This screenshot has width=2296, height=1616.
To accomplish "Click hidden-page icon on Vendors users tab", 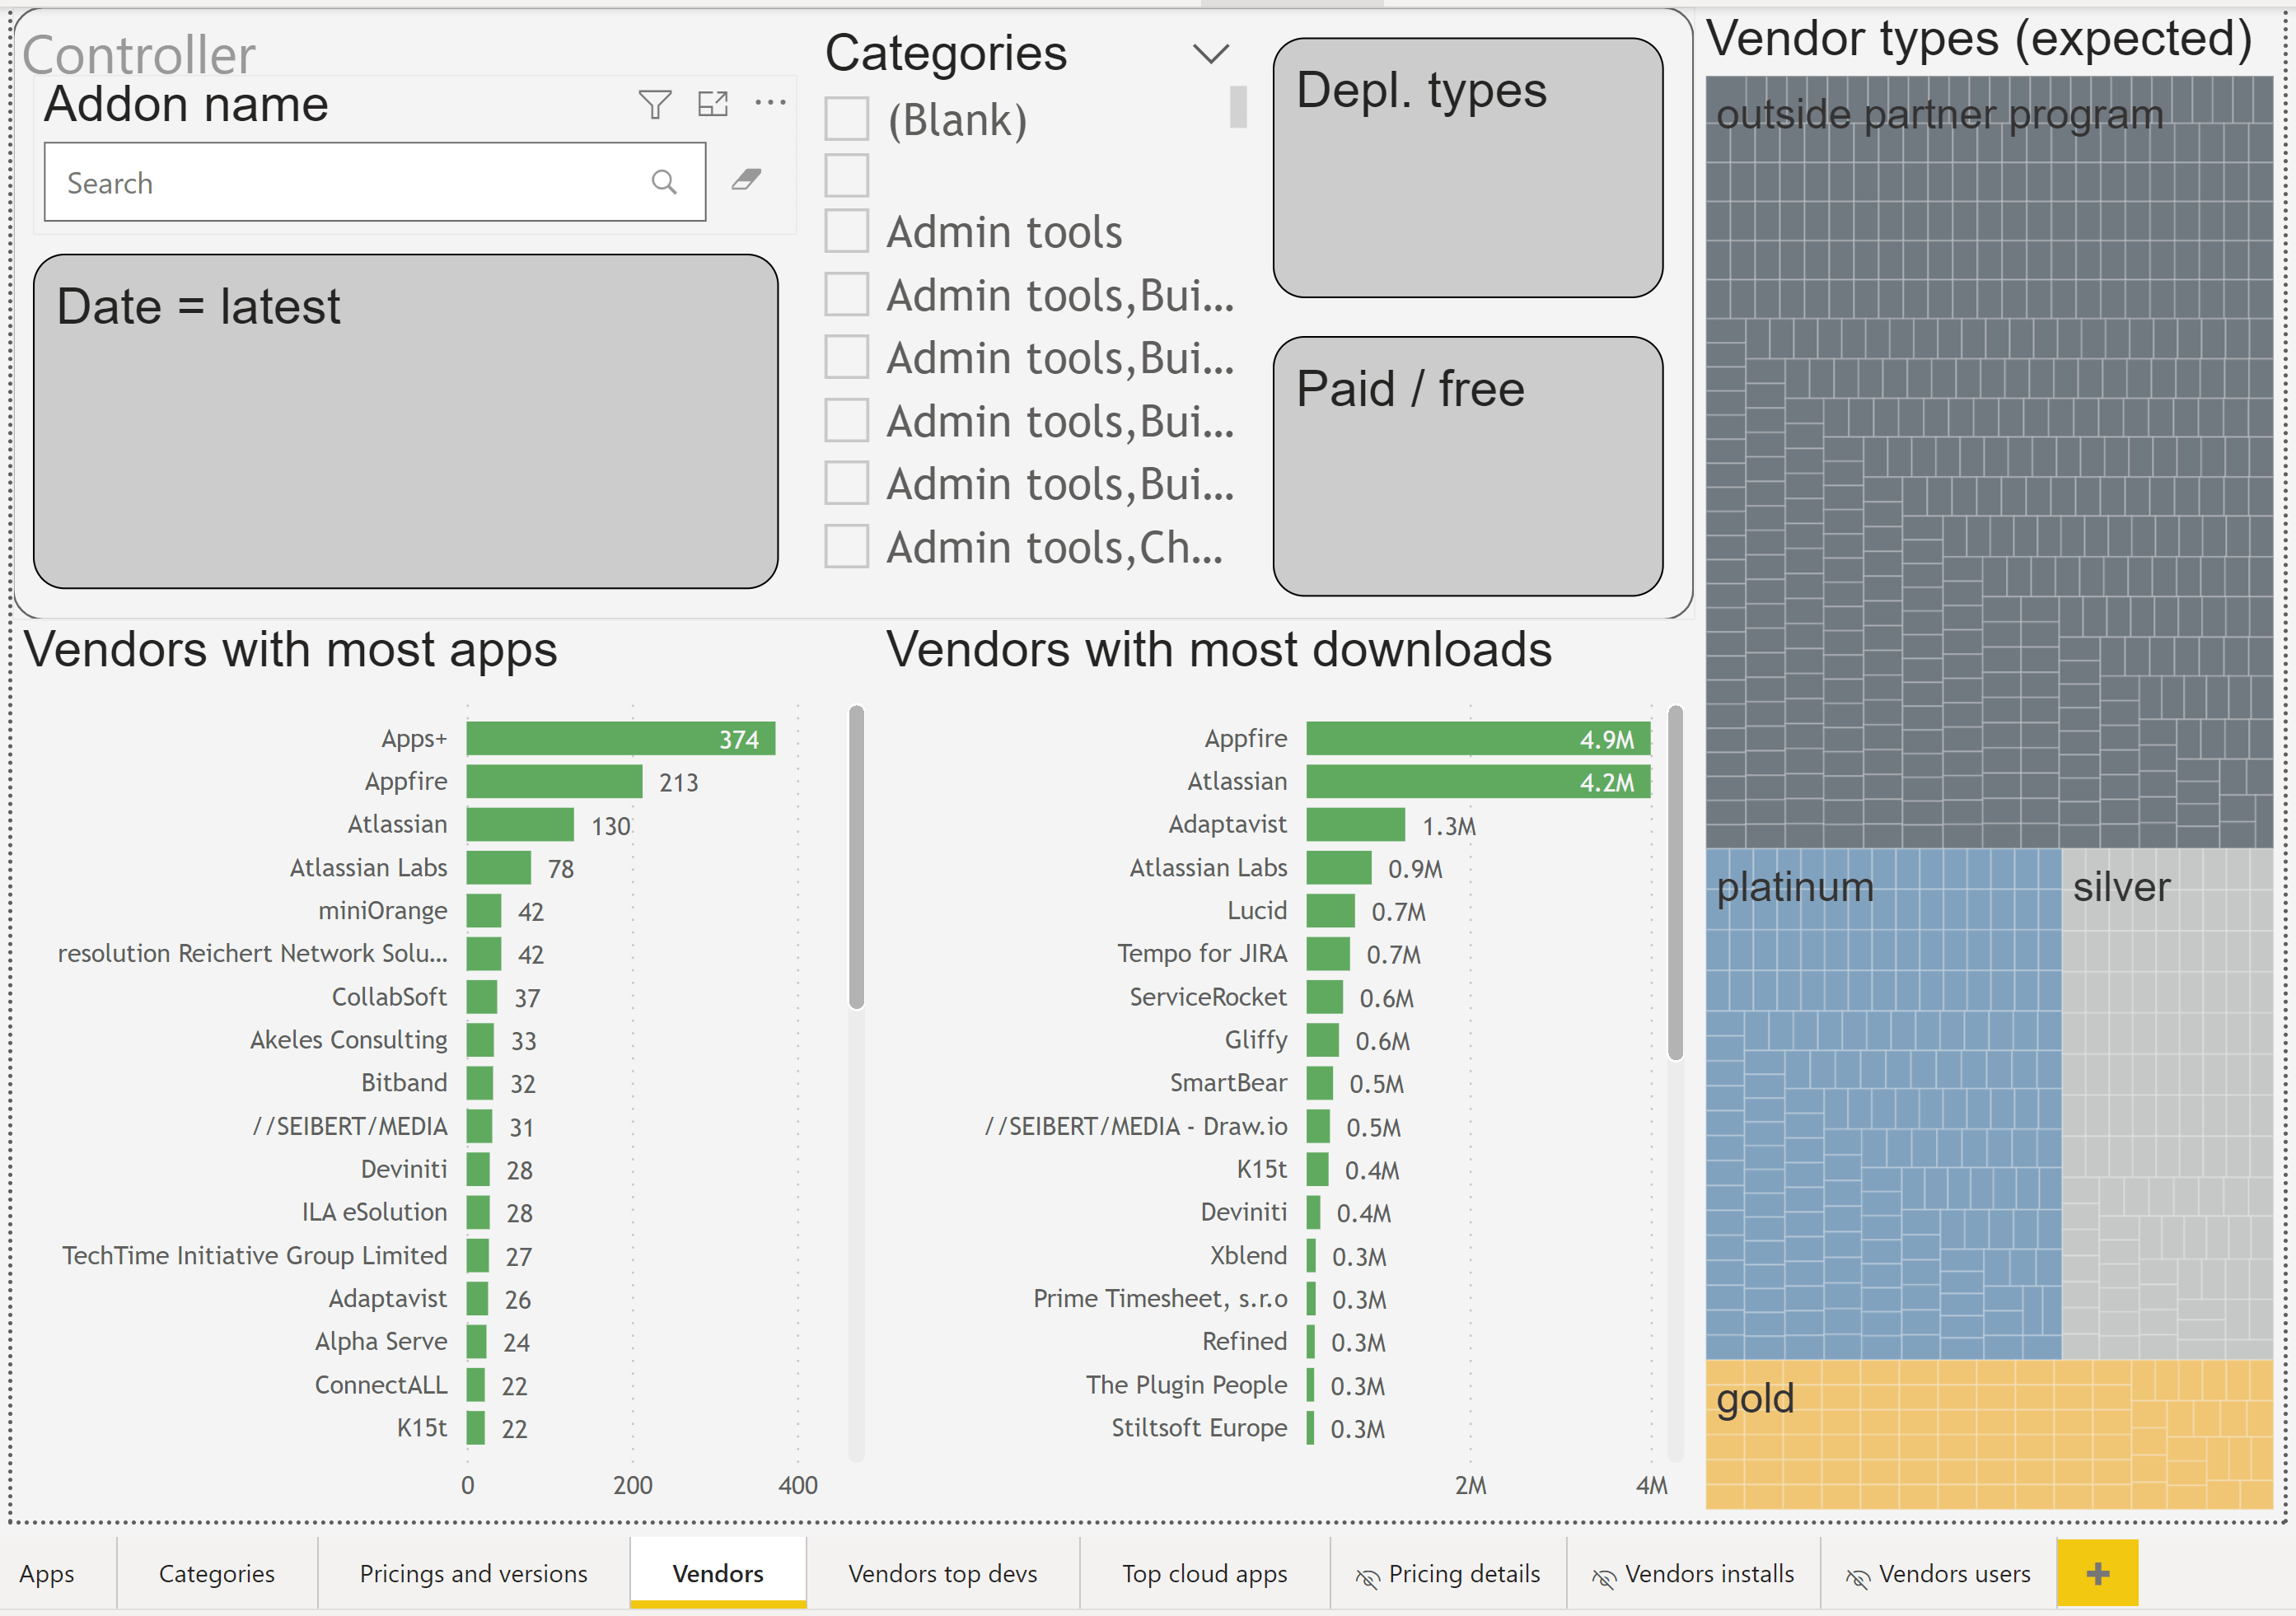I will click(x=1857, y=1577).
